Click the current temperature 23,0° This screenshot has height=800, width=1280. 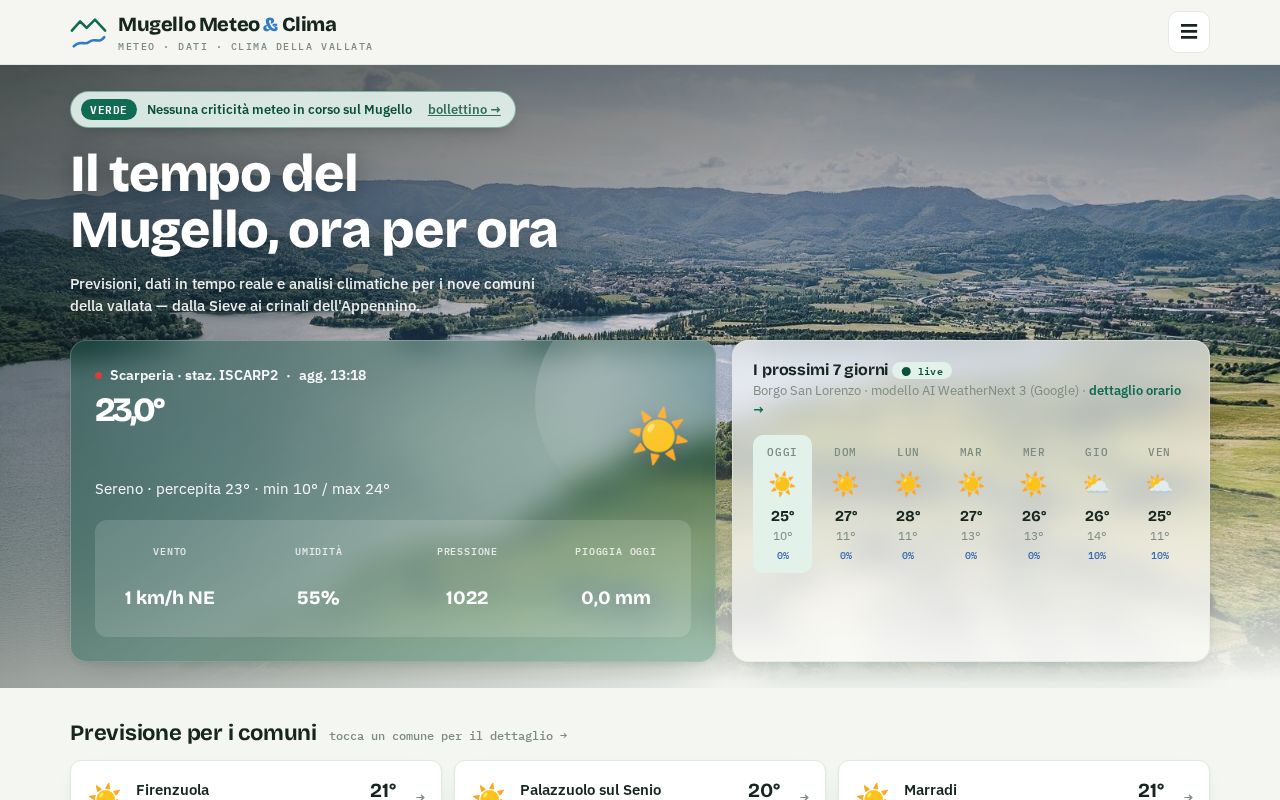click(x=130, y=410)
